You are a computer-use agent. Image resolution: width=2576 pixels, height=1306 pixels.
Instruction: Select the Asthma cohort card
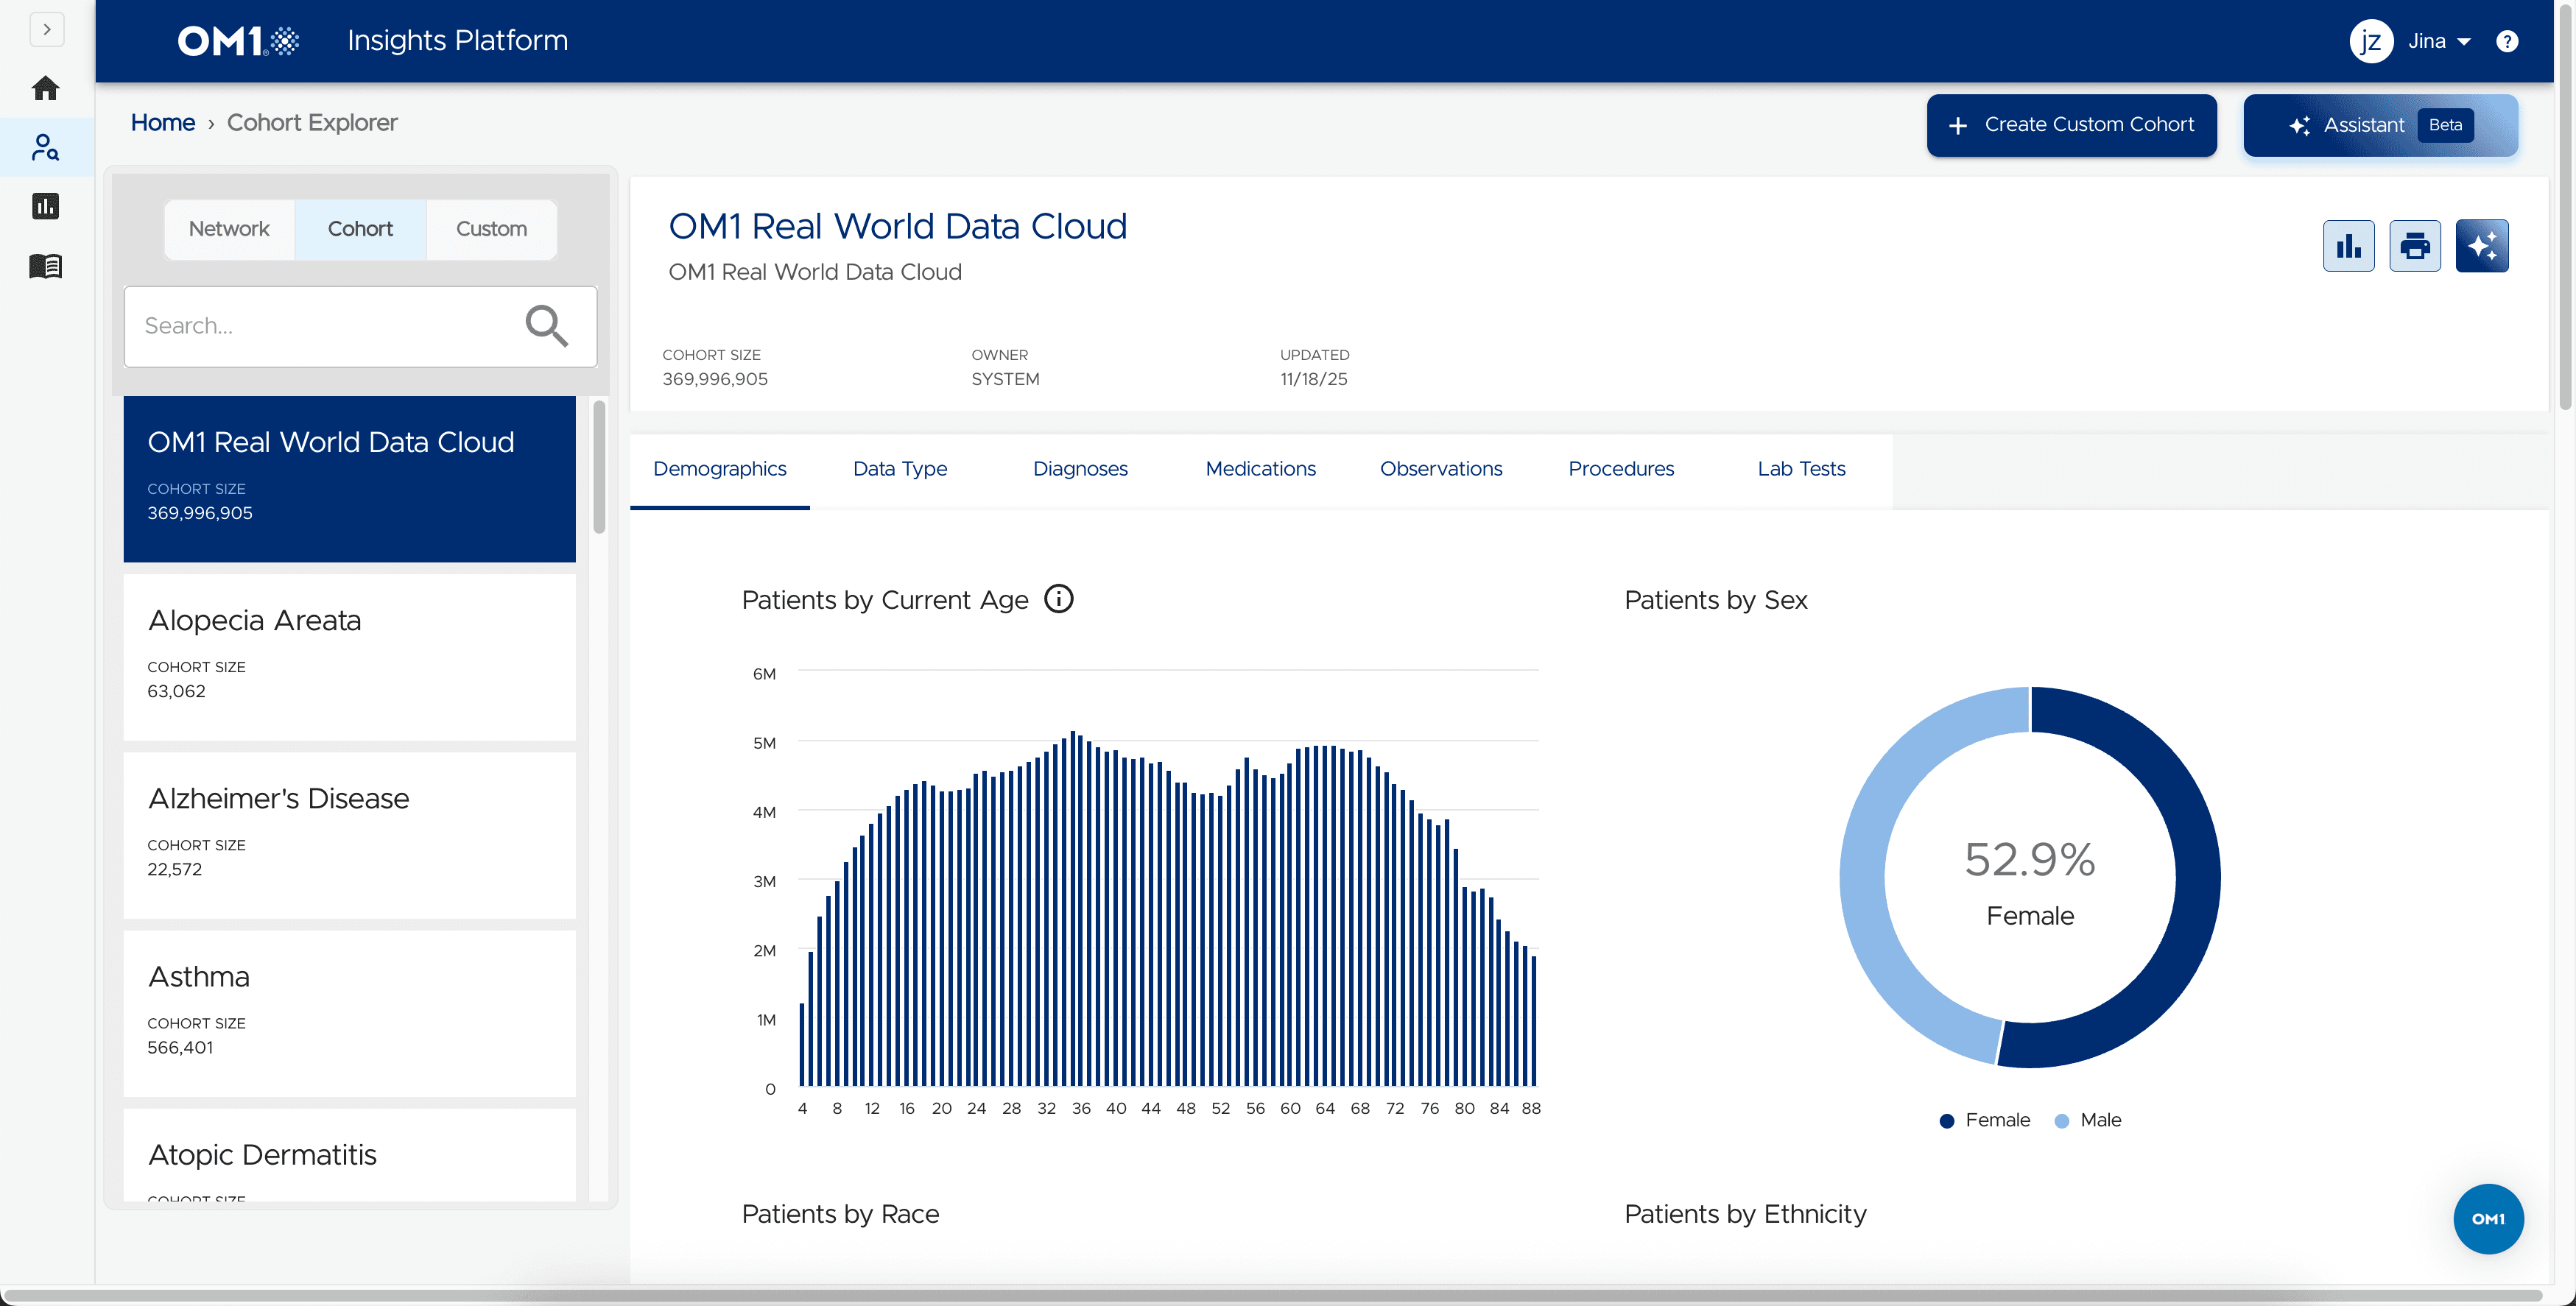click(349, 1014)
